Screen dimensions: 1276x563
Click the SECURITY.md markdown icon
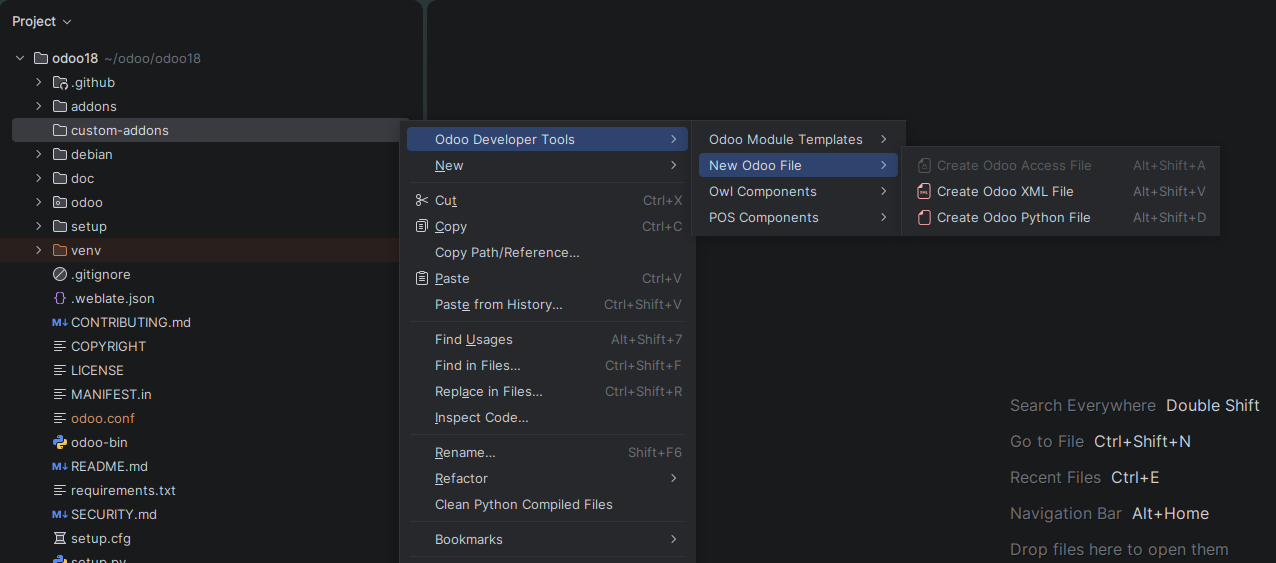click(60, 514)
